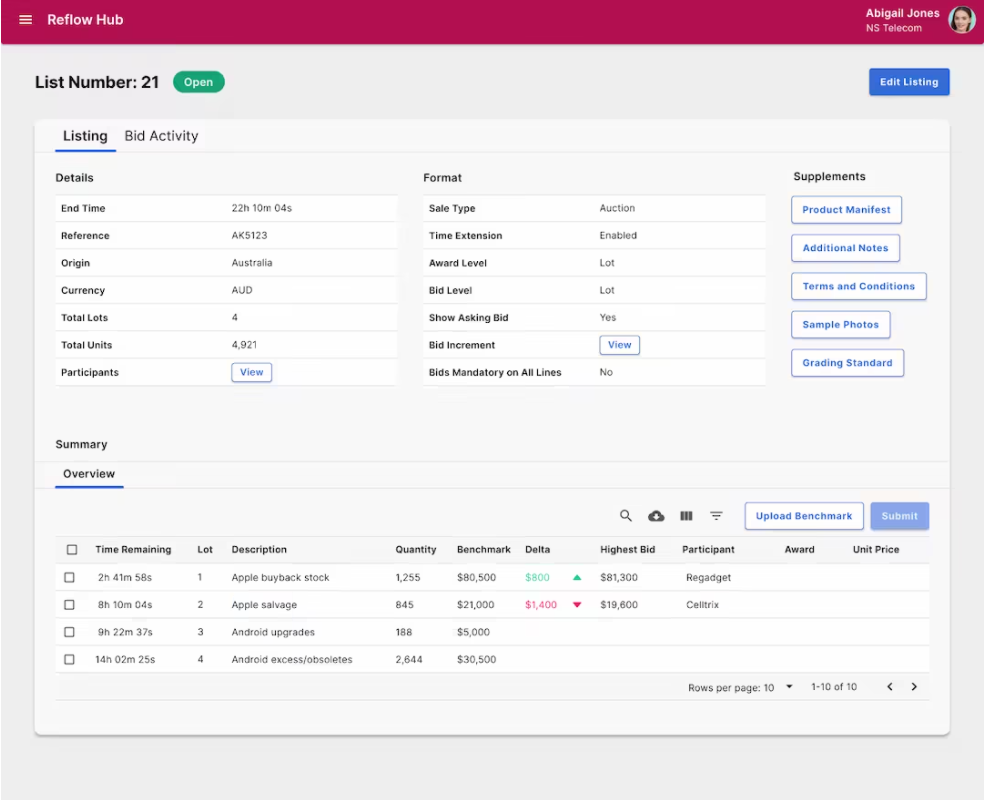View the Bid Increment details
984x800 pixels.
(619, 345)
